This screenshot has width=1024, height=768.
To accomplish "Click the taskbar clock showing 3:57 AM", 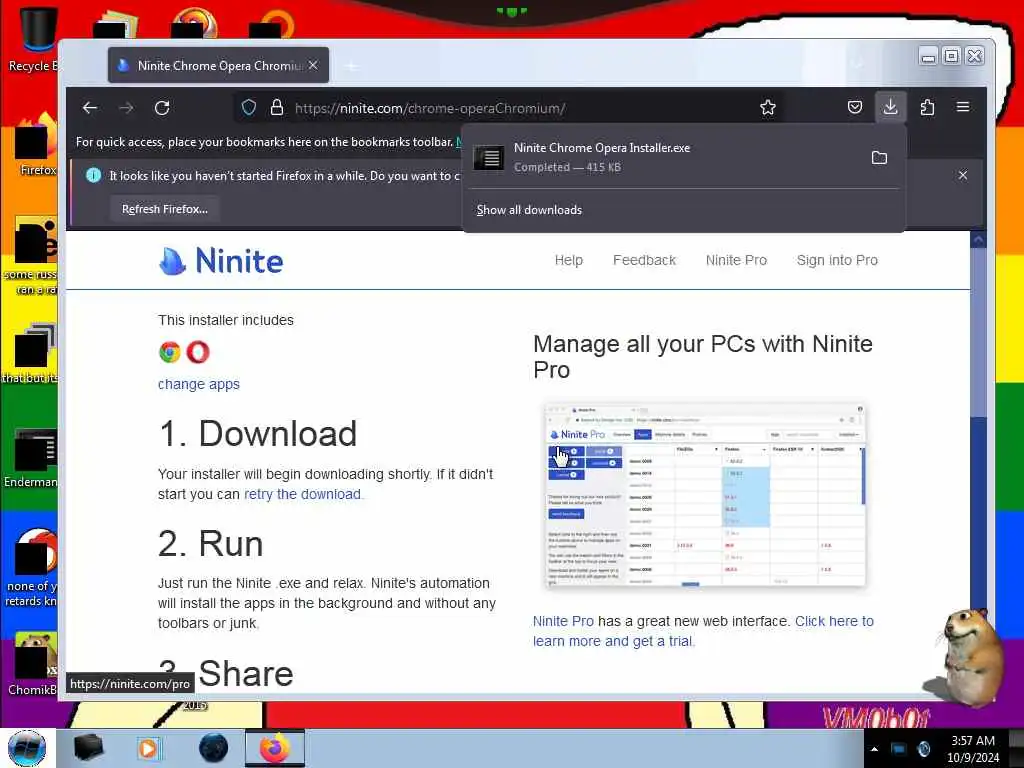I will coord(973,749).
